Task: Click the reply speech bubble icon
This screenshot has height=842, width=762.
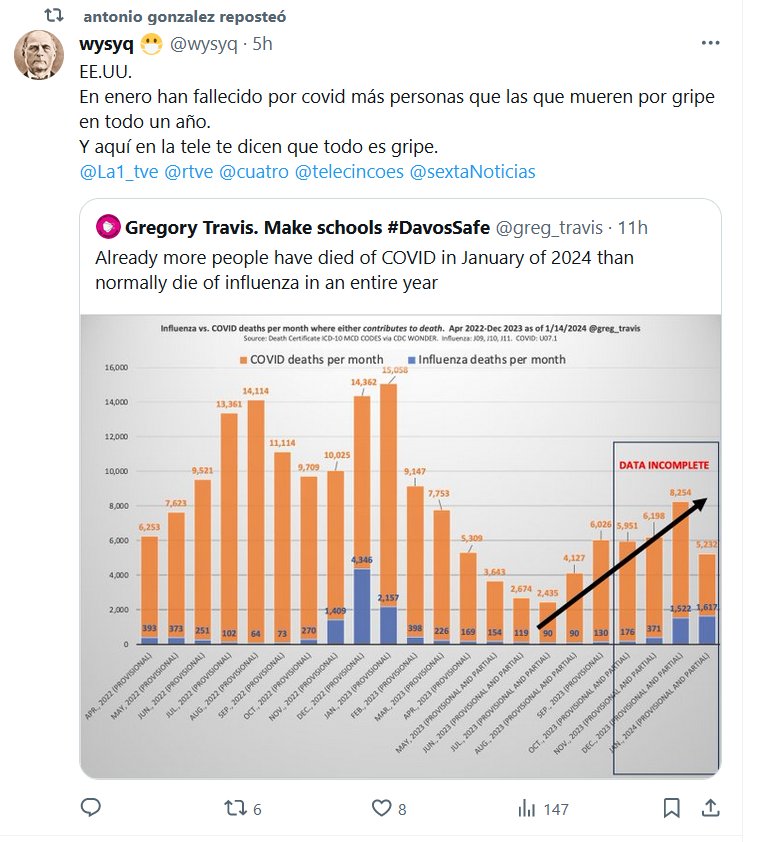Action: click(91, 808)
